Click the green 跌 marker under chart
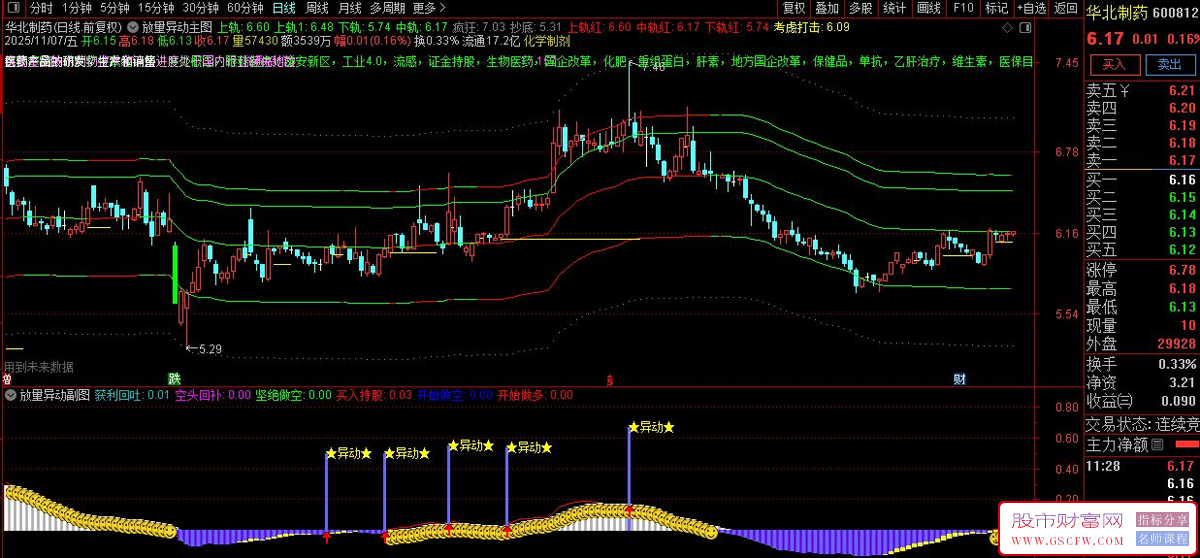The image size is (1200, 558). (174, 378)
